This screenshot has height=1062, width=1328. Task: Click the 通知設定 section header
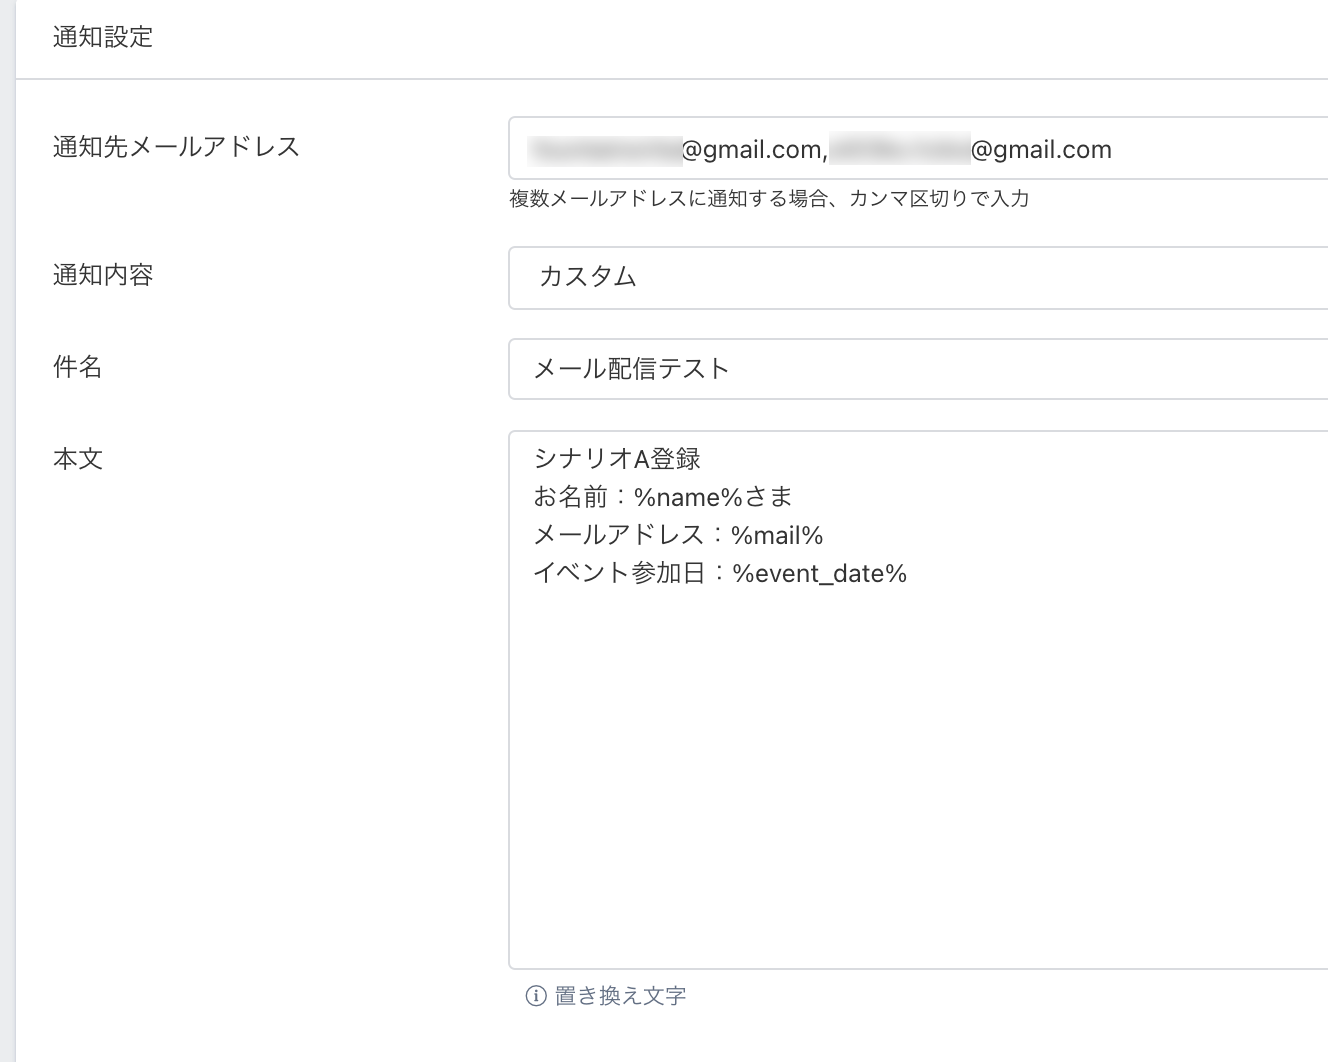(103, 37)
